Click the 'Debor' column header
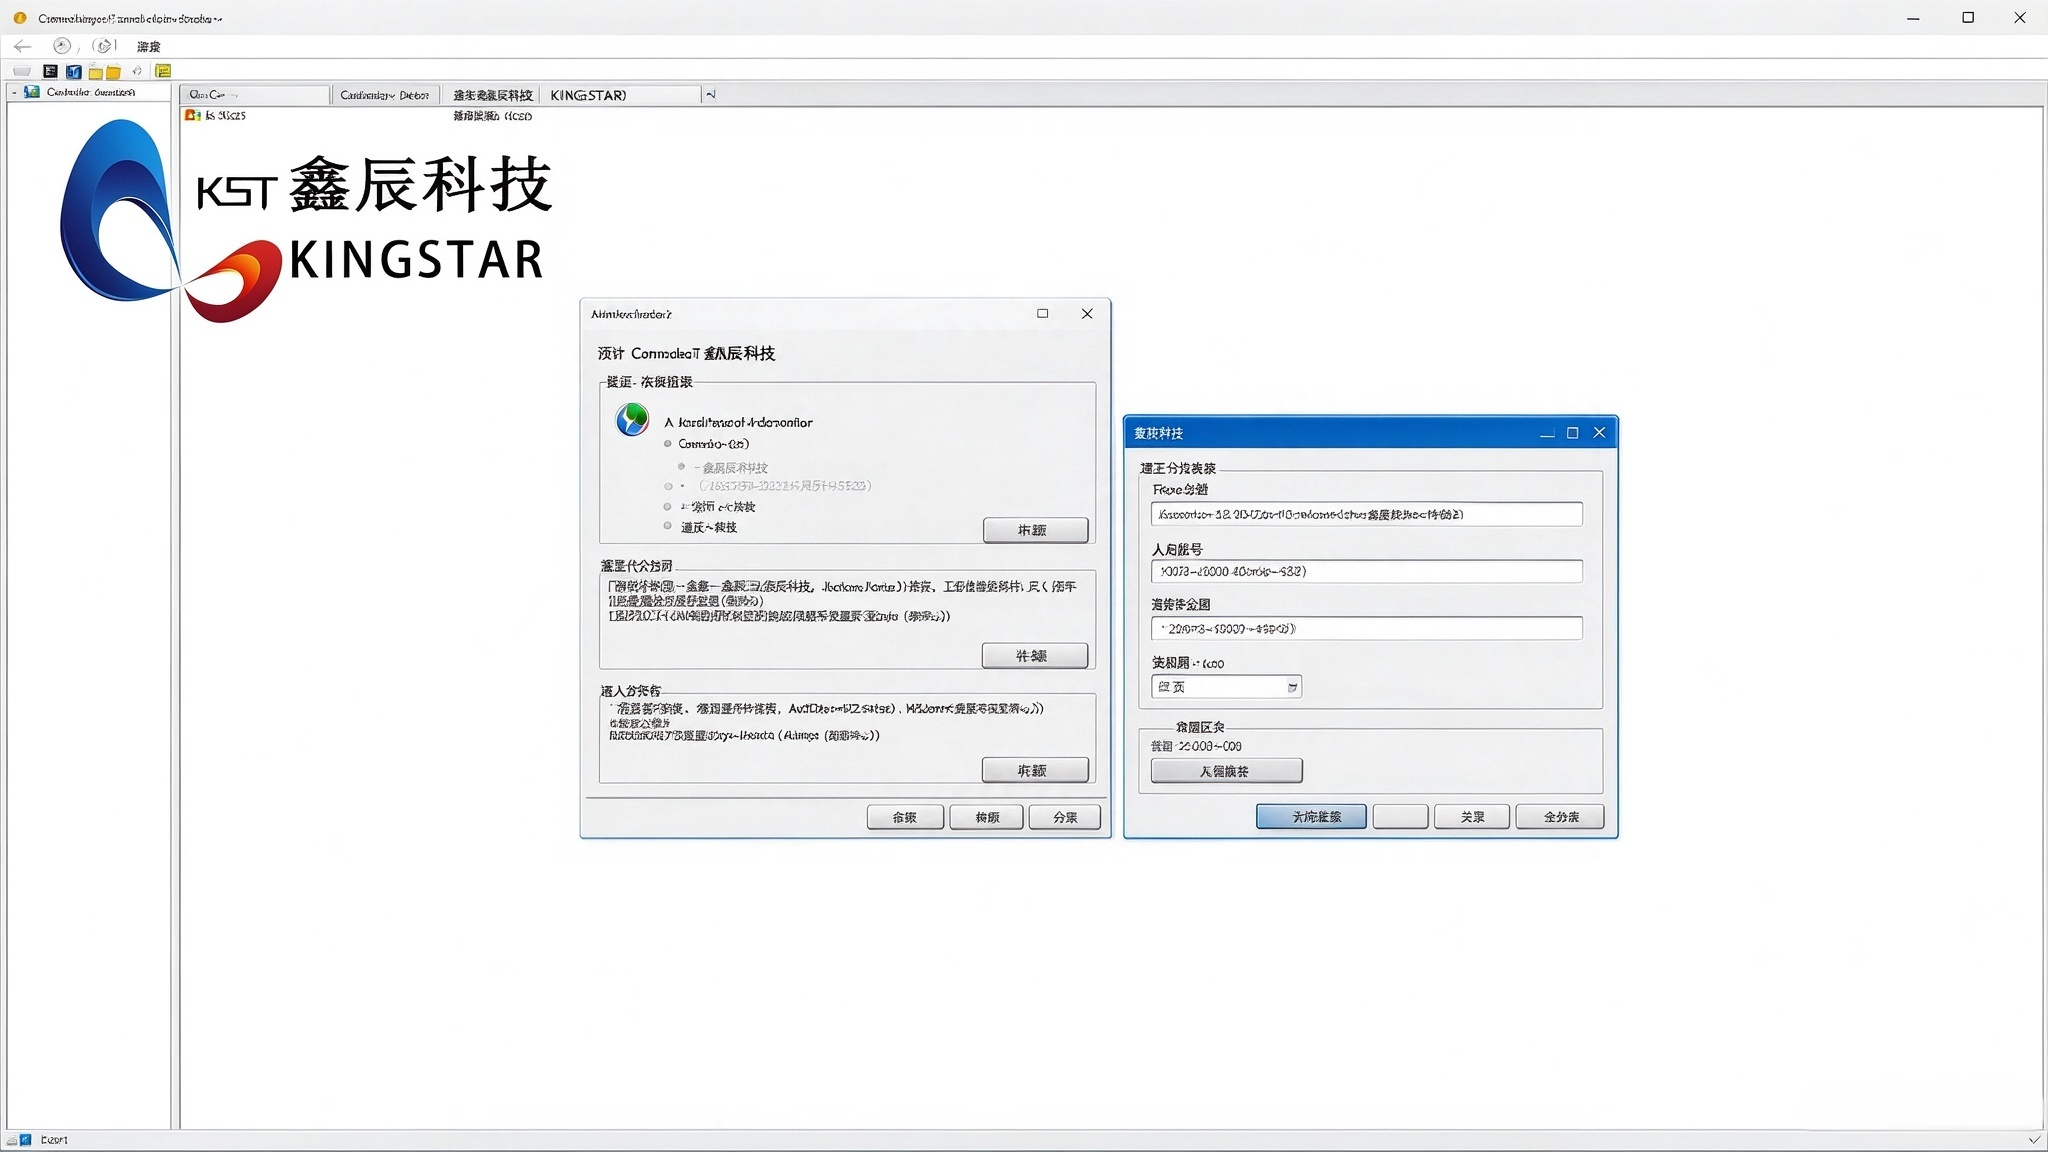2048x1152 pixels. 385,95
